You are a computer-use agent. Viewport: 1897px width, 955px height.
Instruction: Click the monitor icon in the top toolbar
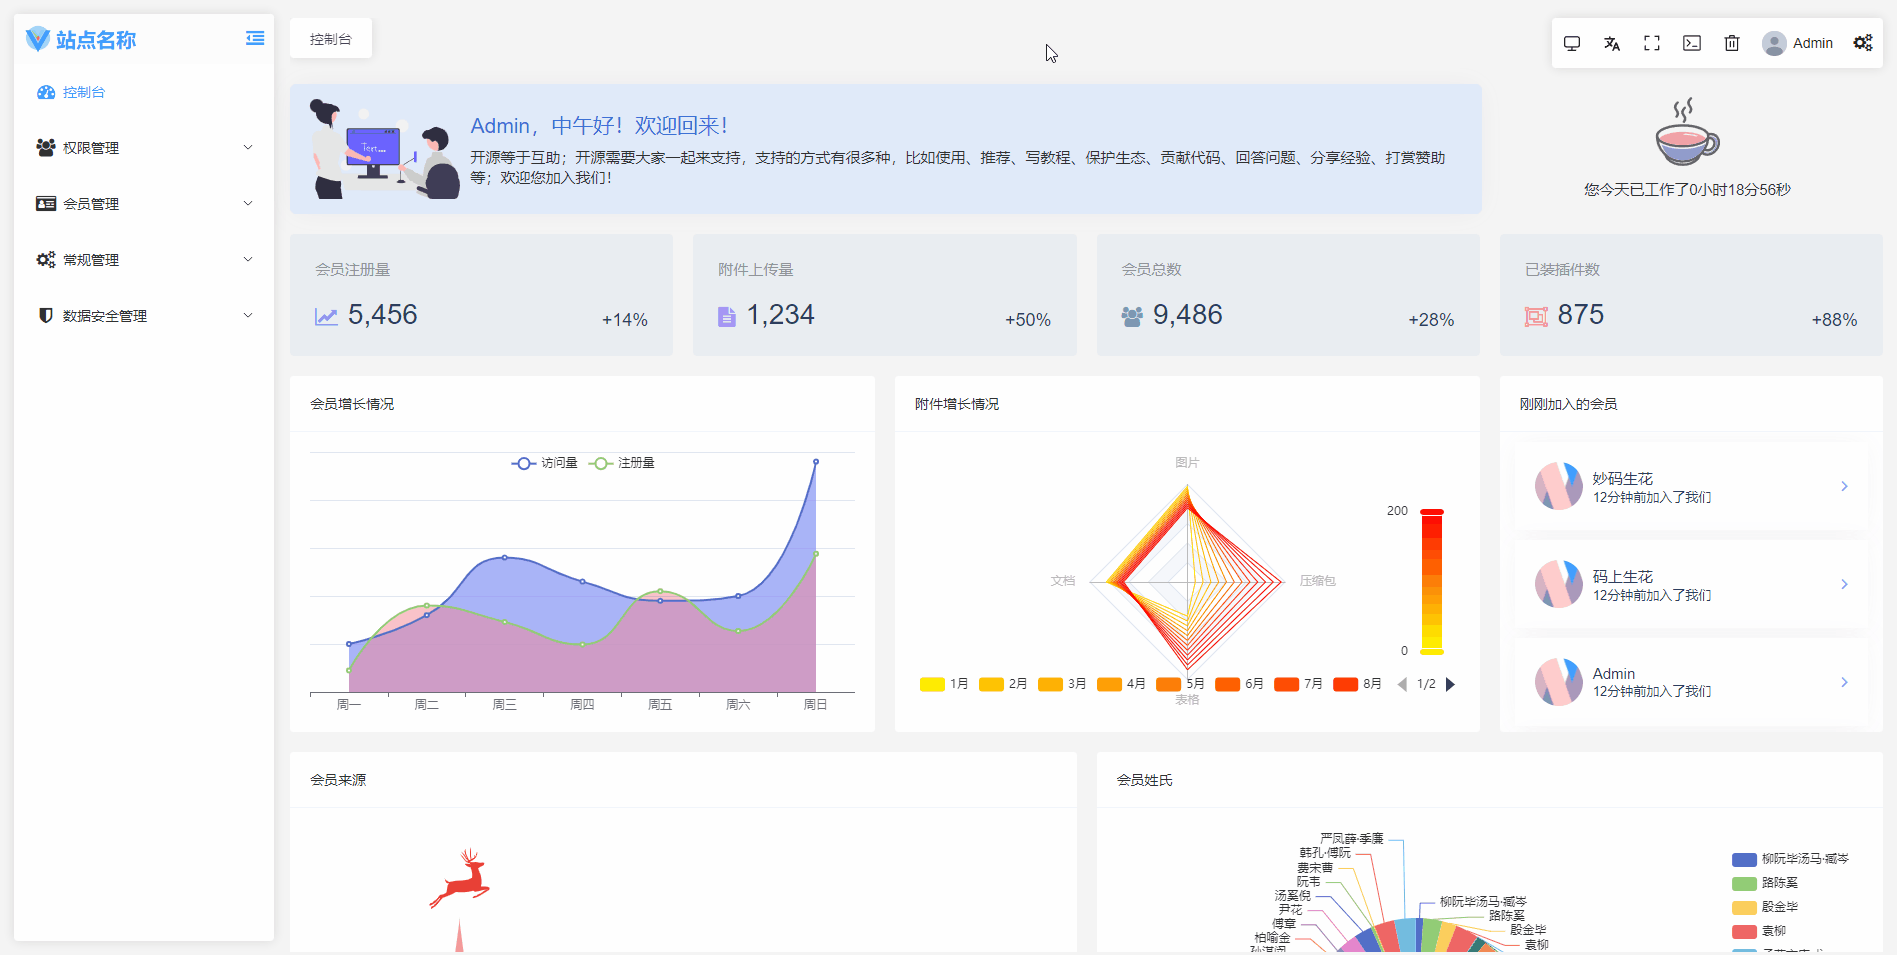coord(1572,43)
